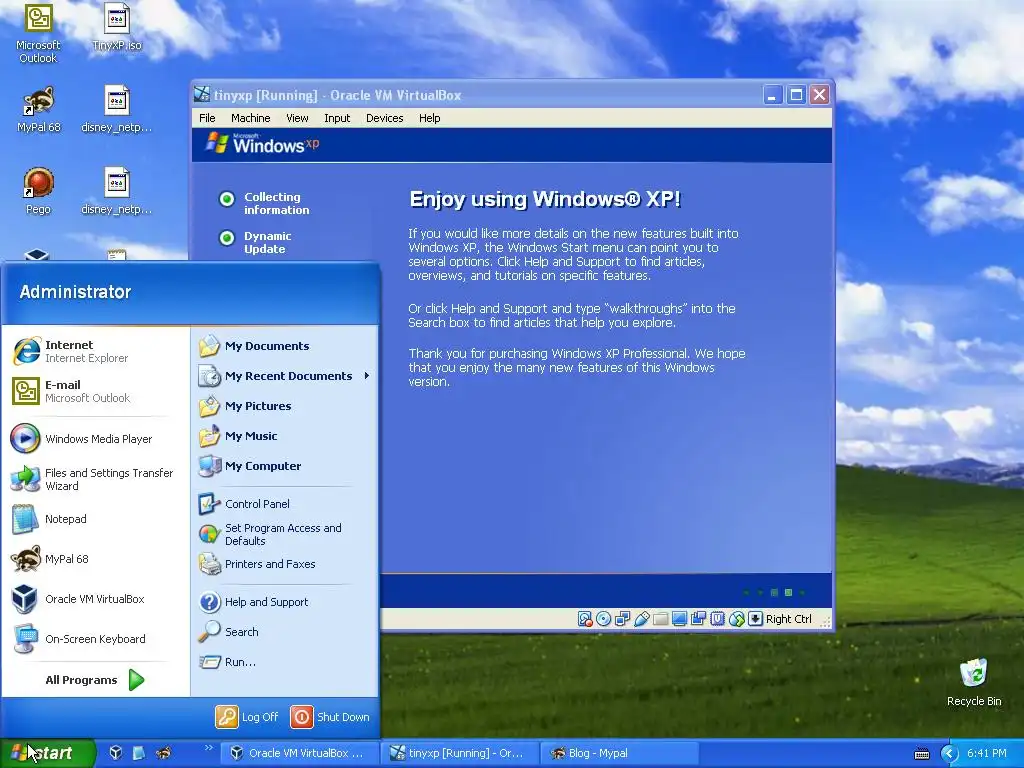This screenshot has height=768, width=1024.
Task: Click the Start button
Action: (47, 753)
